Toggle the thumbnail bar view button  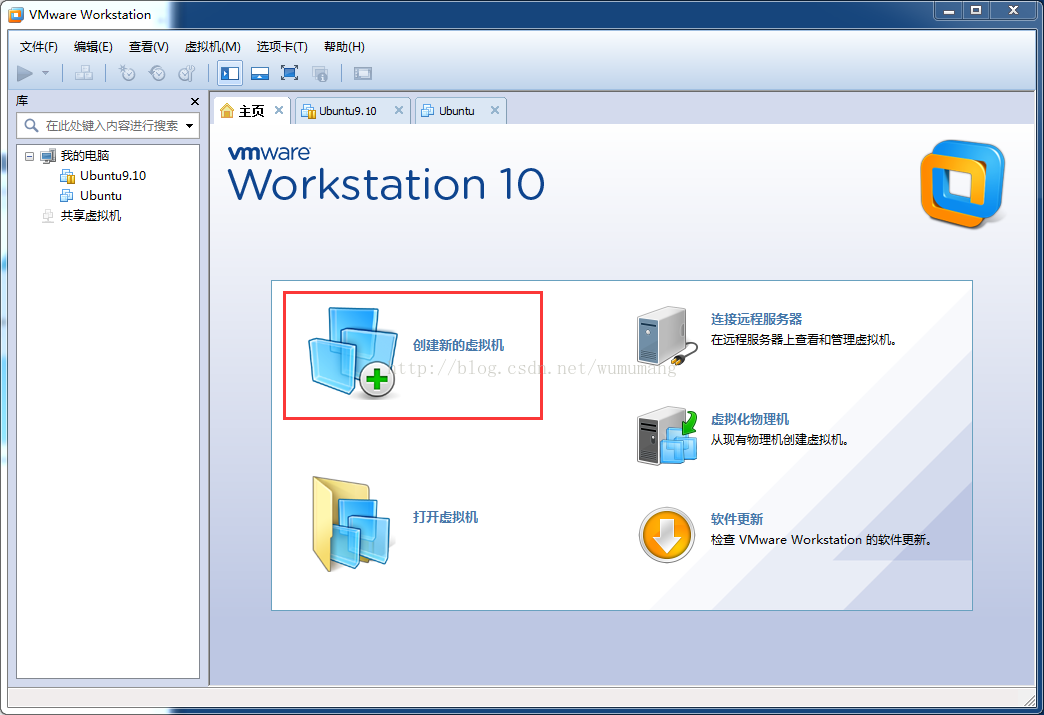pyautogui.click(x=260, y=73)
